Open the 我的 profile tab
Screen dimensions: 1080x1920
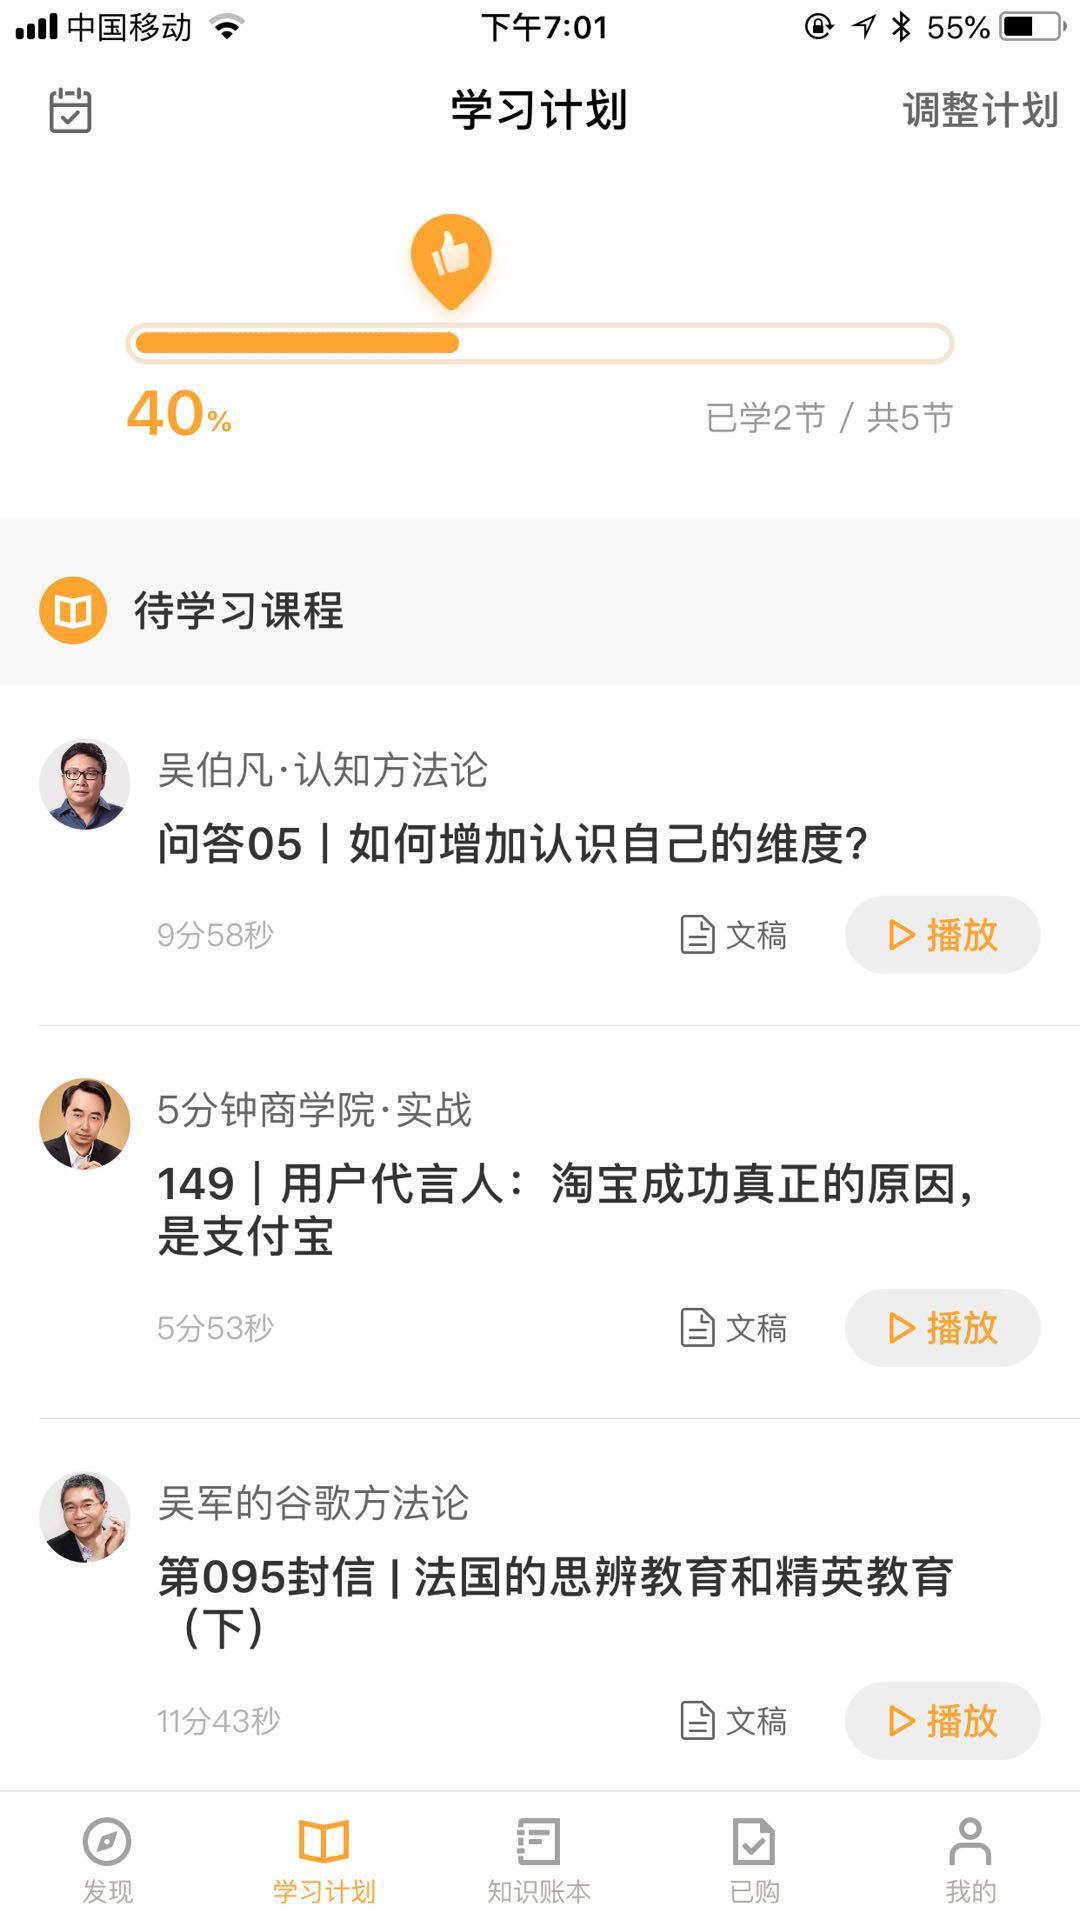[970, 1858]
